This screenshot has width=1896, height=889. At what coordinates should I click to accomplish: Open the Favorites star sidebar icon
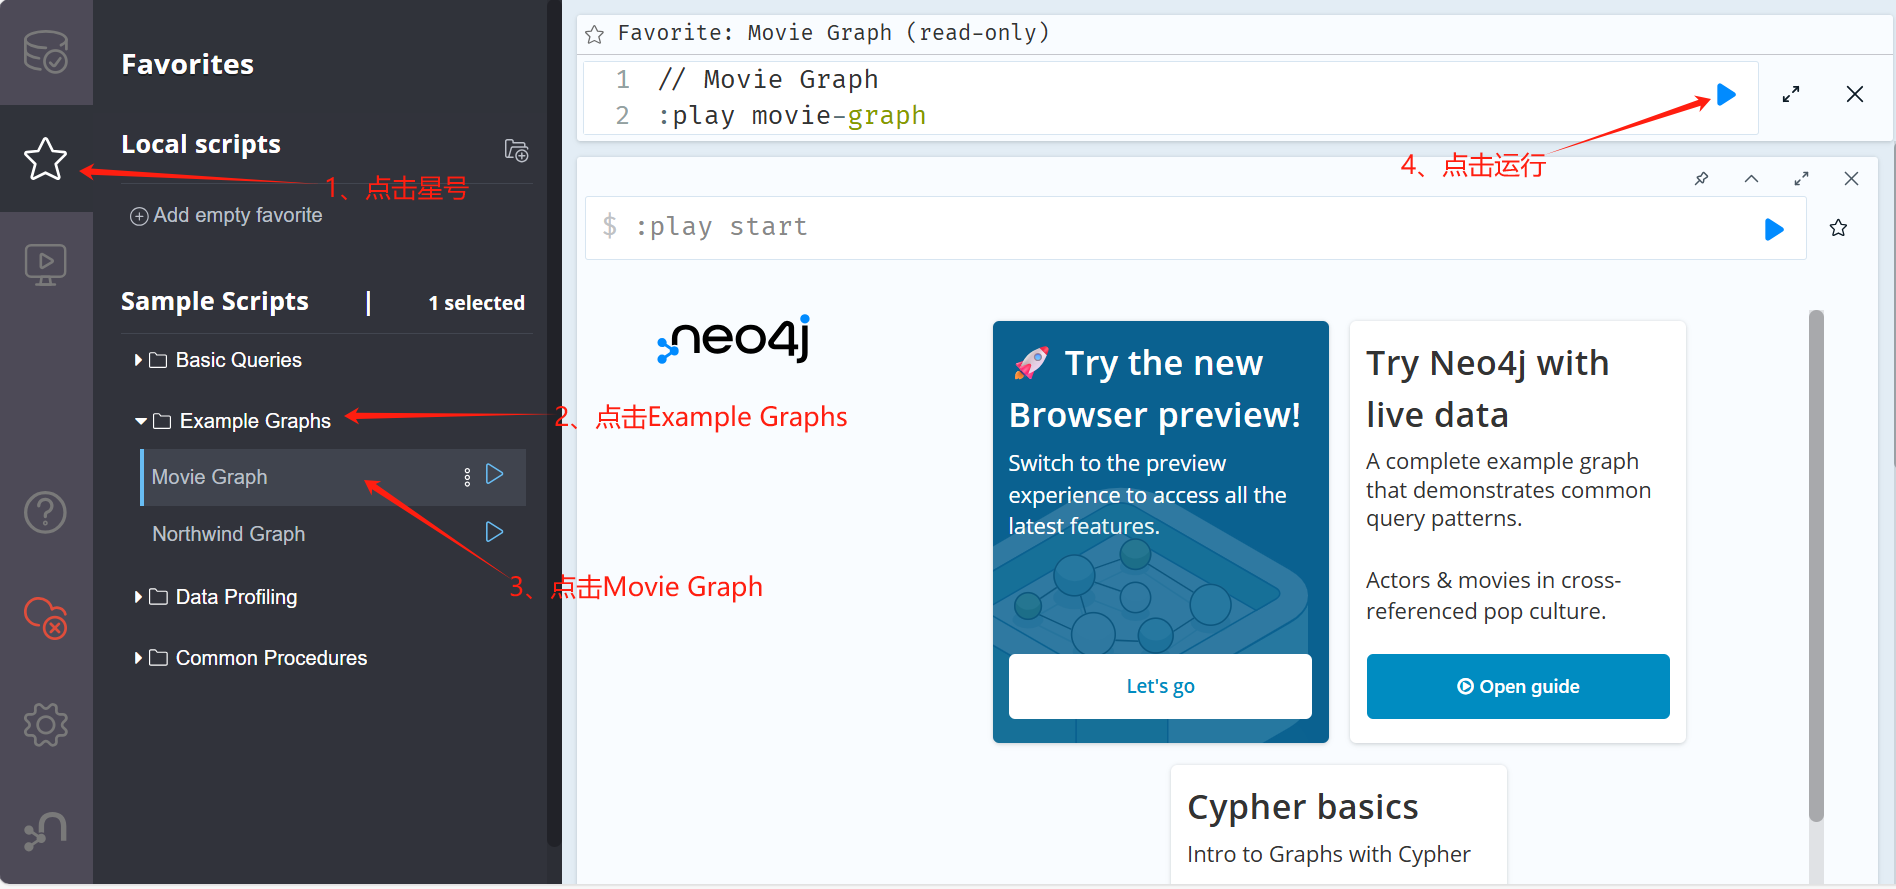point(45,158)
